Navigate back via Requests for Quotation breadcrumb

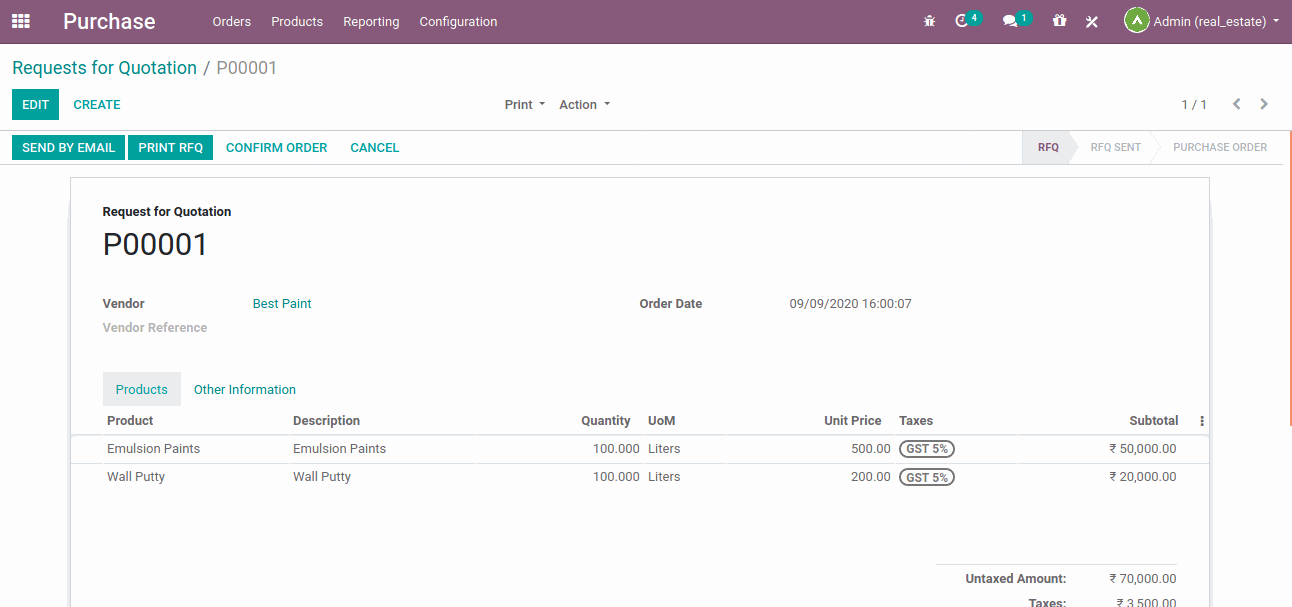(104, 67)
